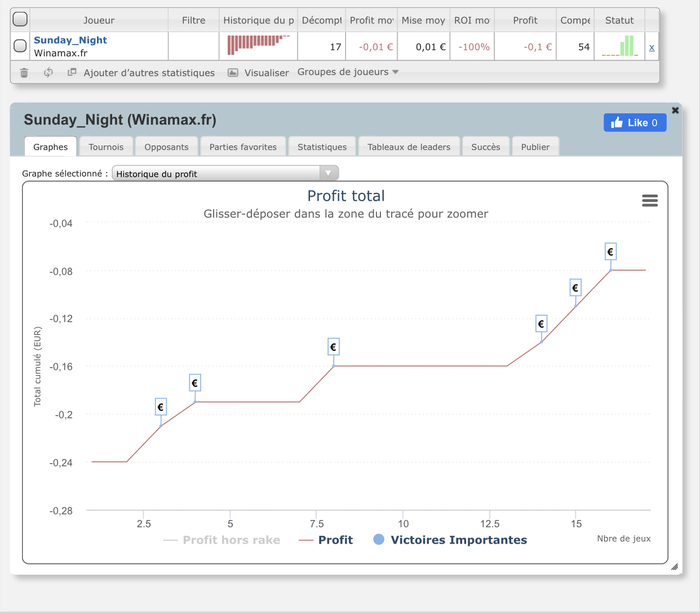Screen dimensions: 700x613
Task: Open the Publier tab
Action: [535, 147]
